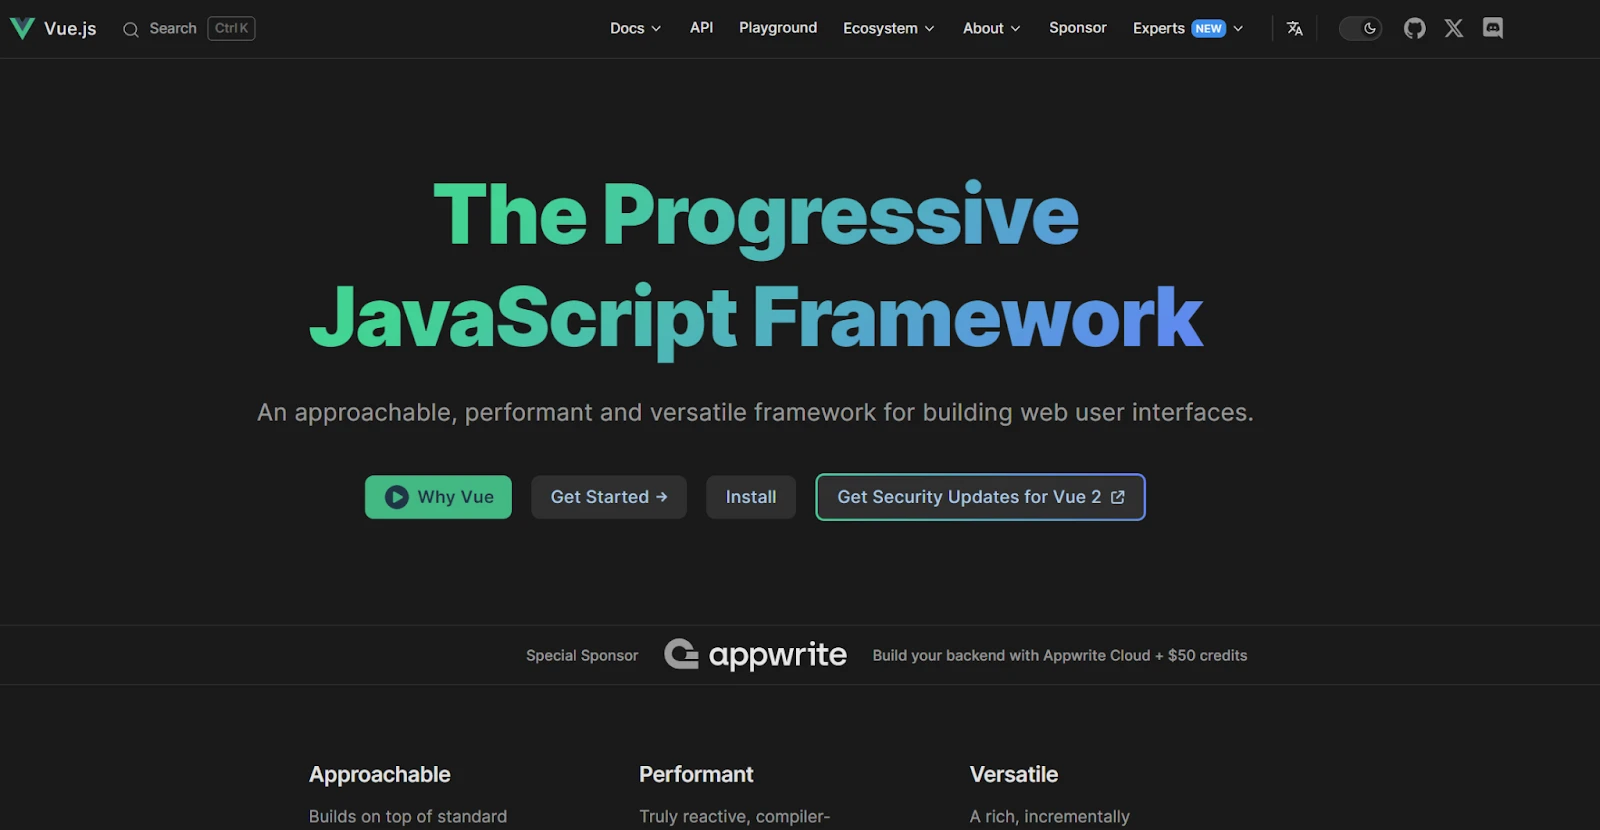The image size is (1600, 830).
Task: Open the Playground menu item
Action: (778, 28)
